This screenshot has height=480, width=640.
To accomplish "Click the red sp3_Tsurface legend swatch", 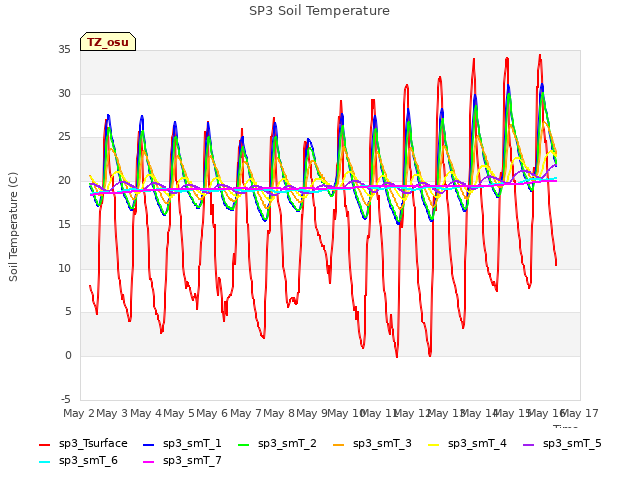I will 44,444.
